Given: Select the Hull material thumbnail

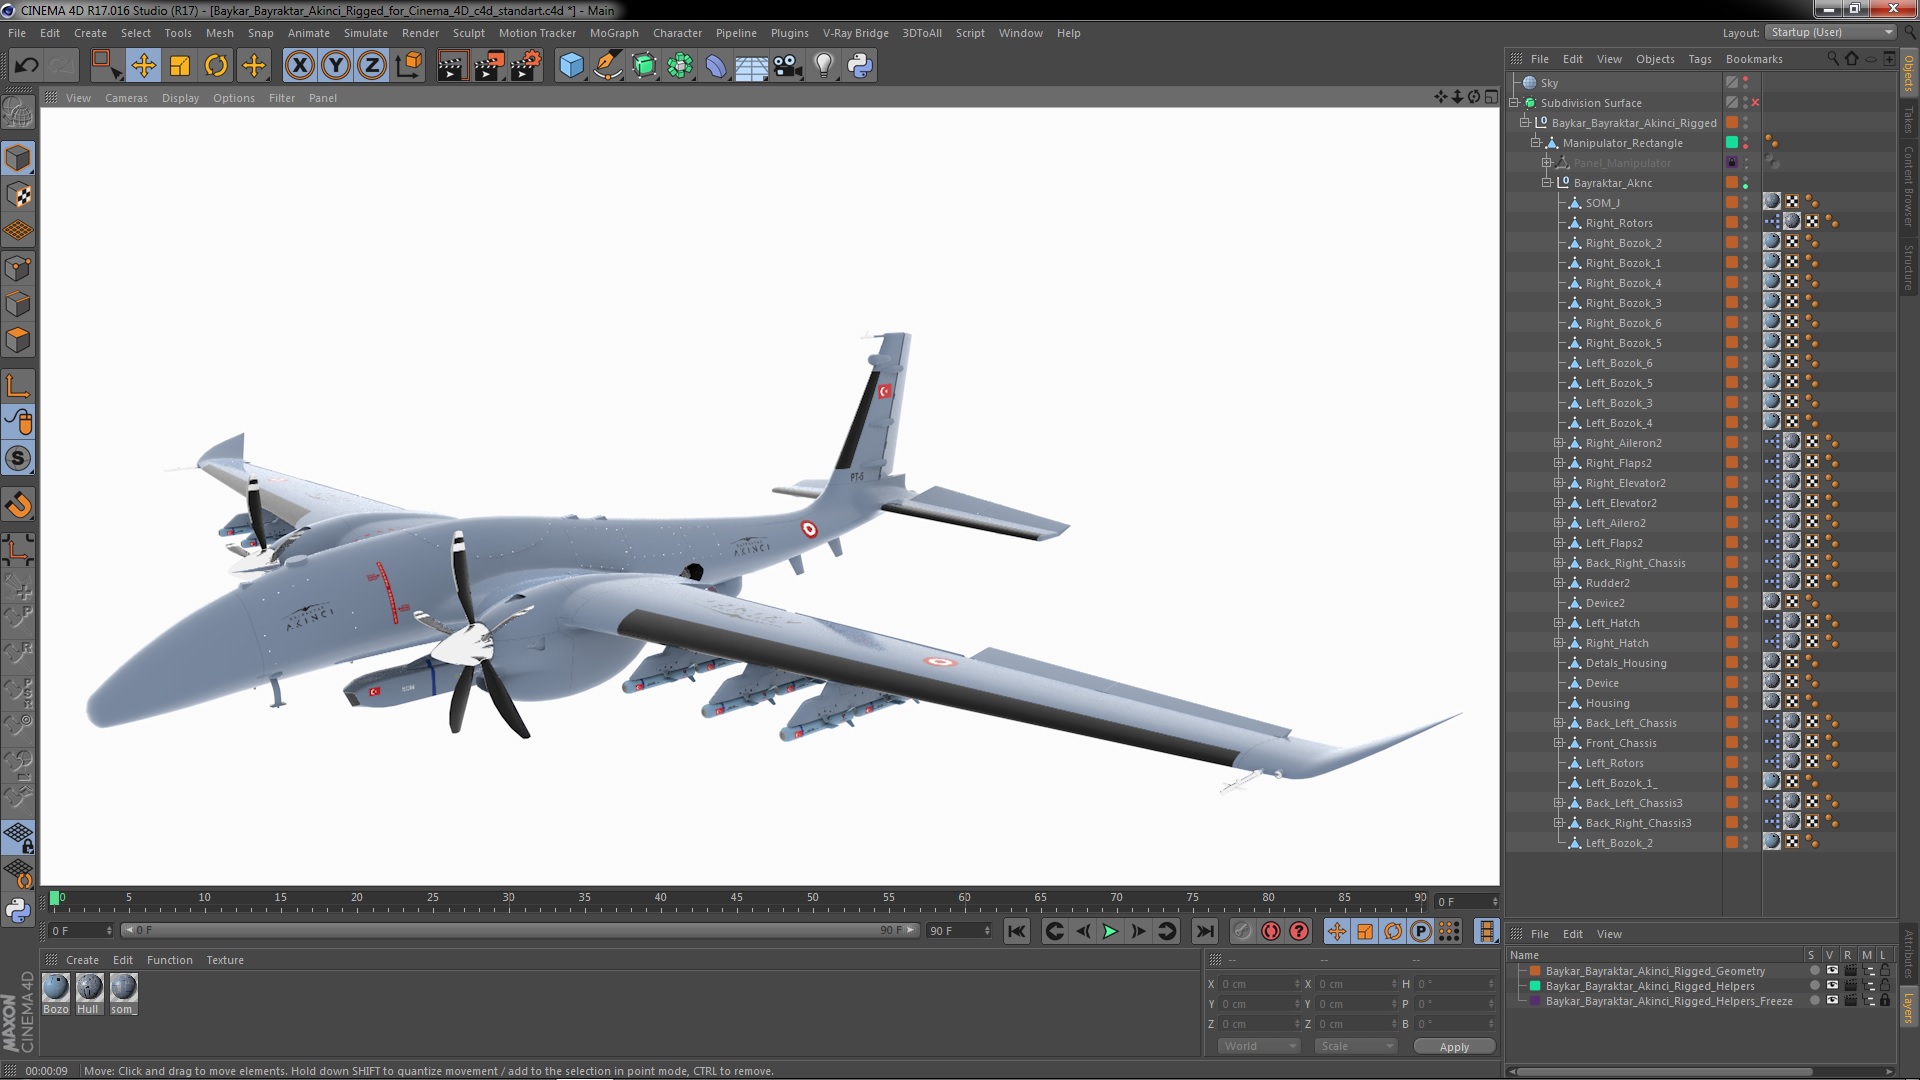Looking at the screenshot, I should [90, 988].
